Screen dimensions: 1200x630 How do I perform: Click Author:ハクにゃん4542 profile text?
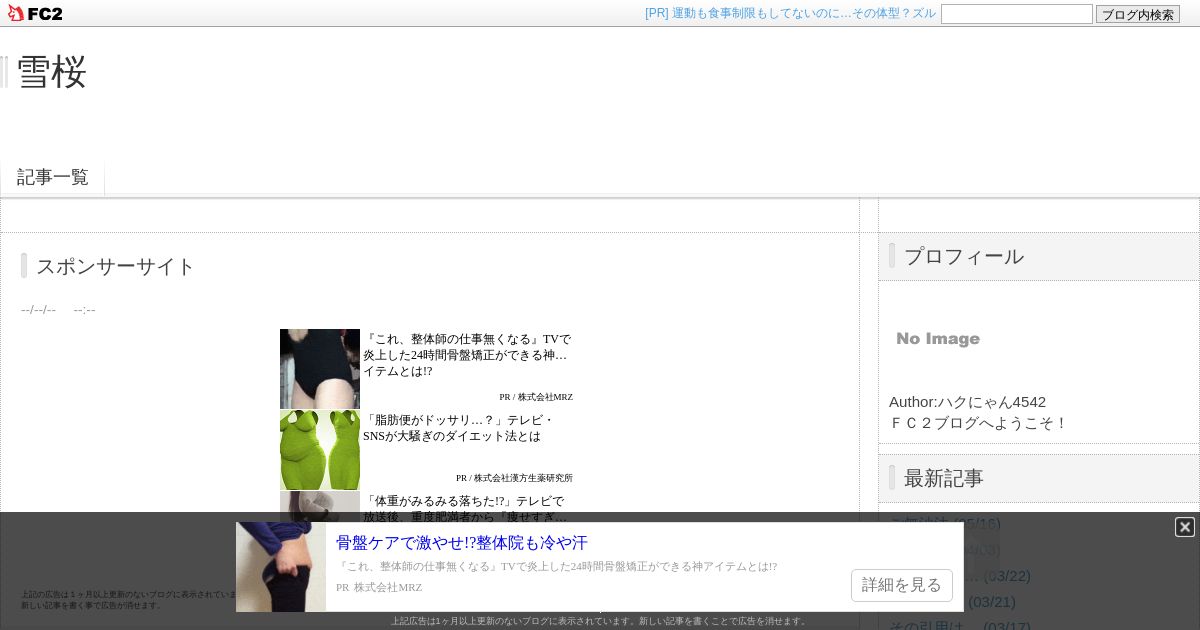coord(967,401)
